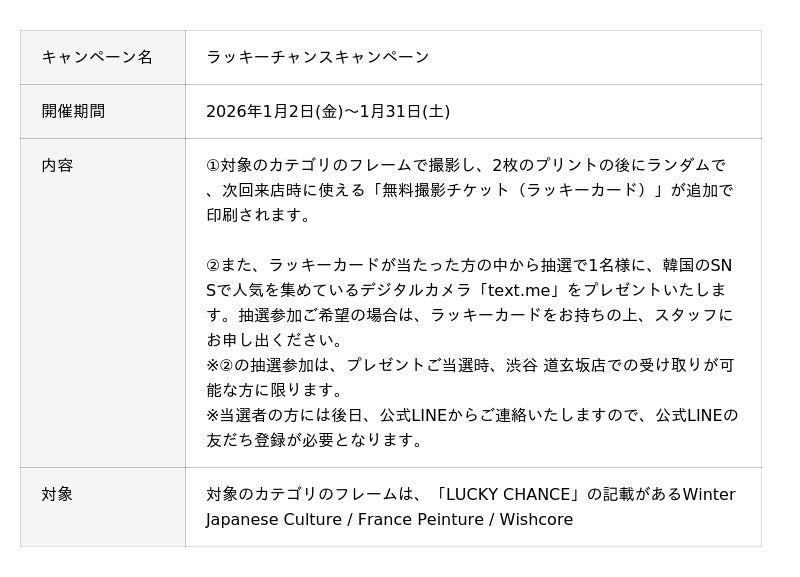Click the 「LUCKY CHANCE」 text

508,494
